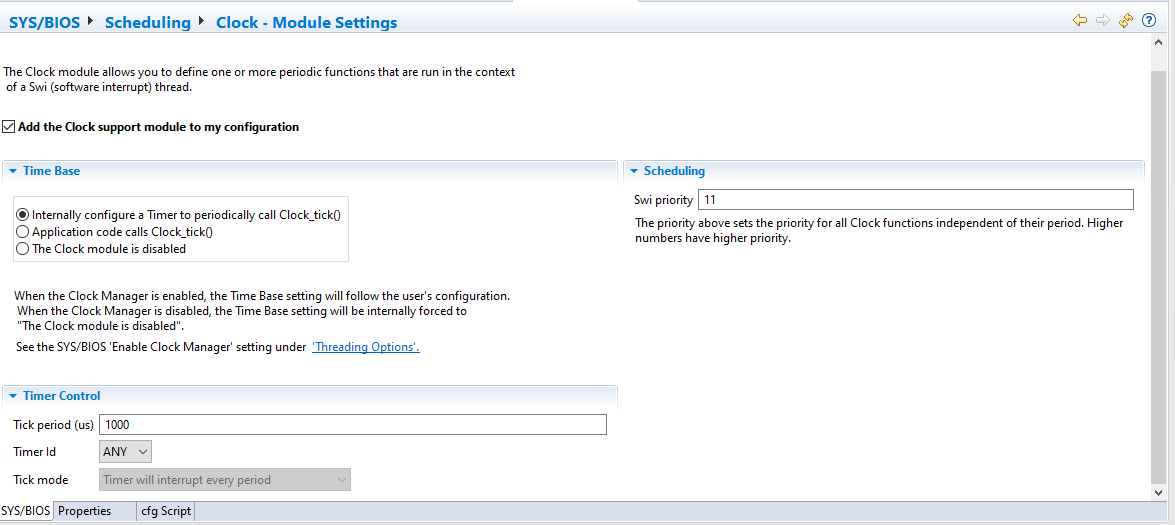Select Internally configure a Timer radio option
This screenshot has width=1175, height=525.
pyautogui.click(x=23, y=215)
